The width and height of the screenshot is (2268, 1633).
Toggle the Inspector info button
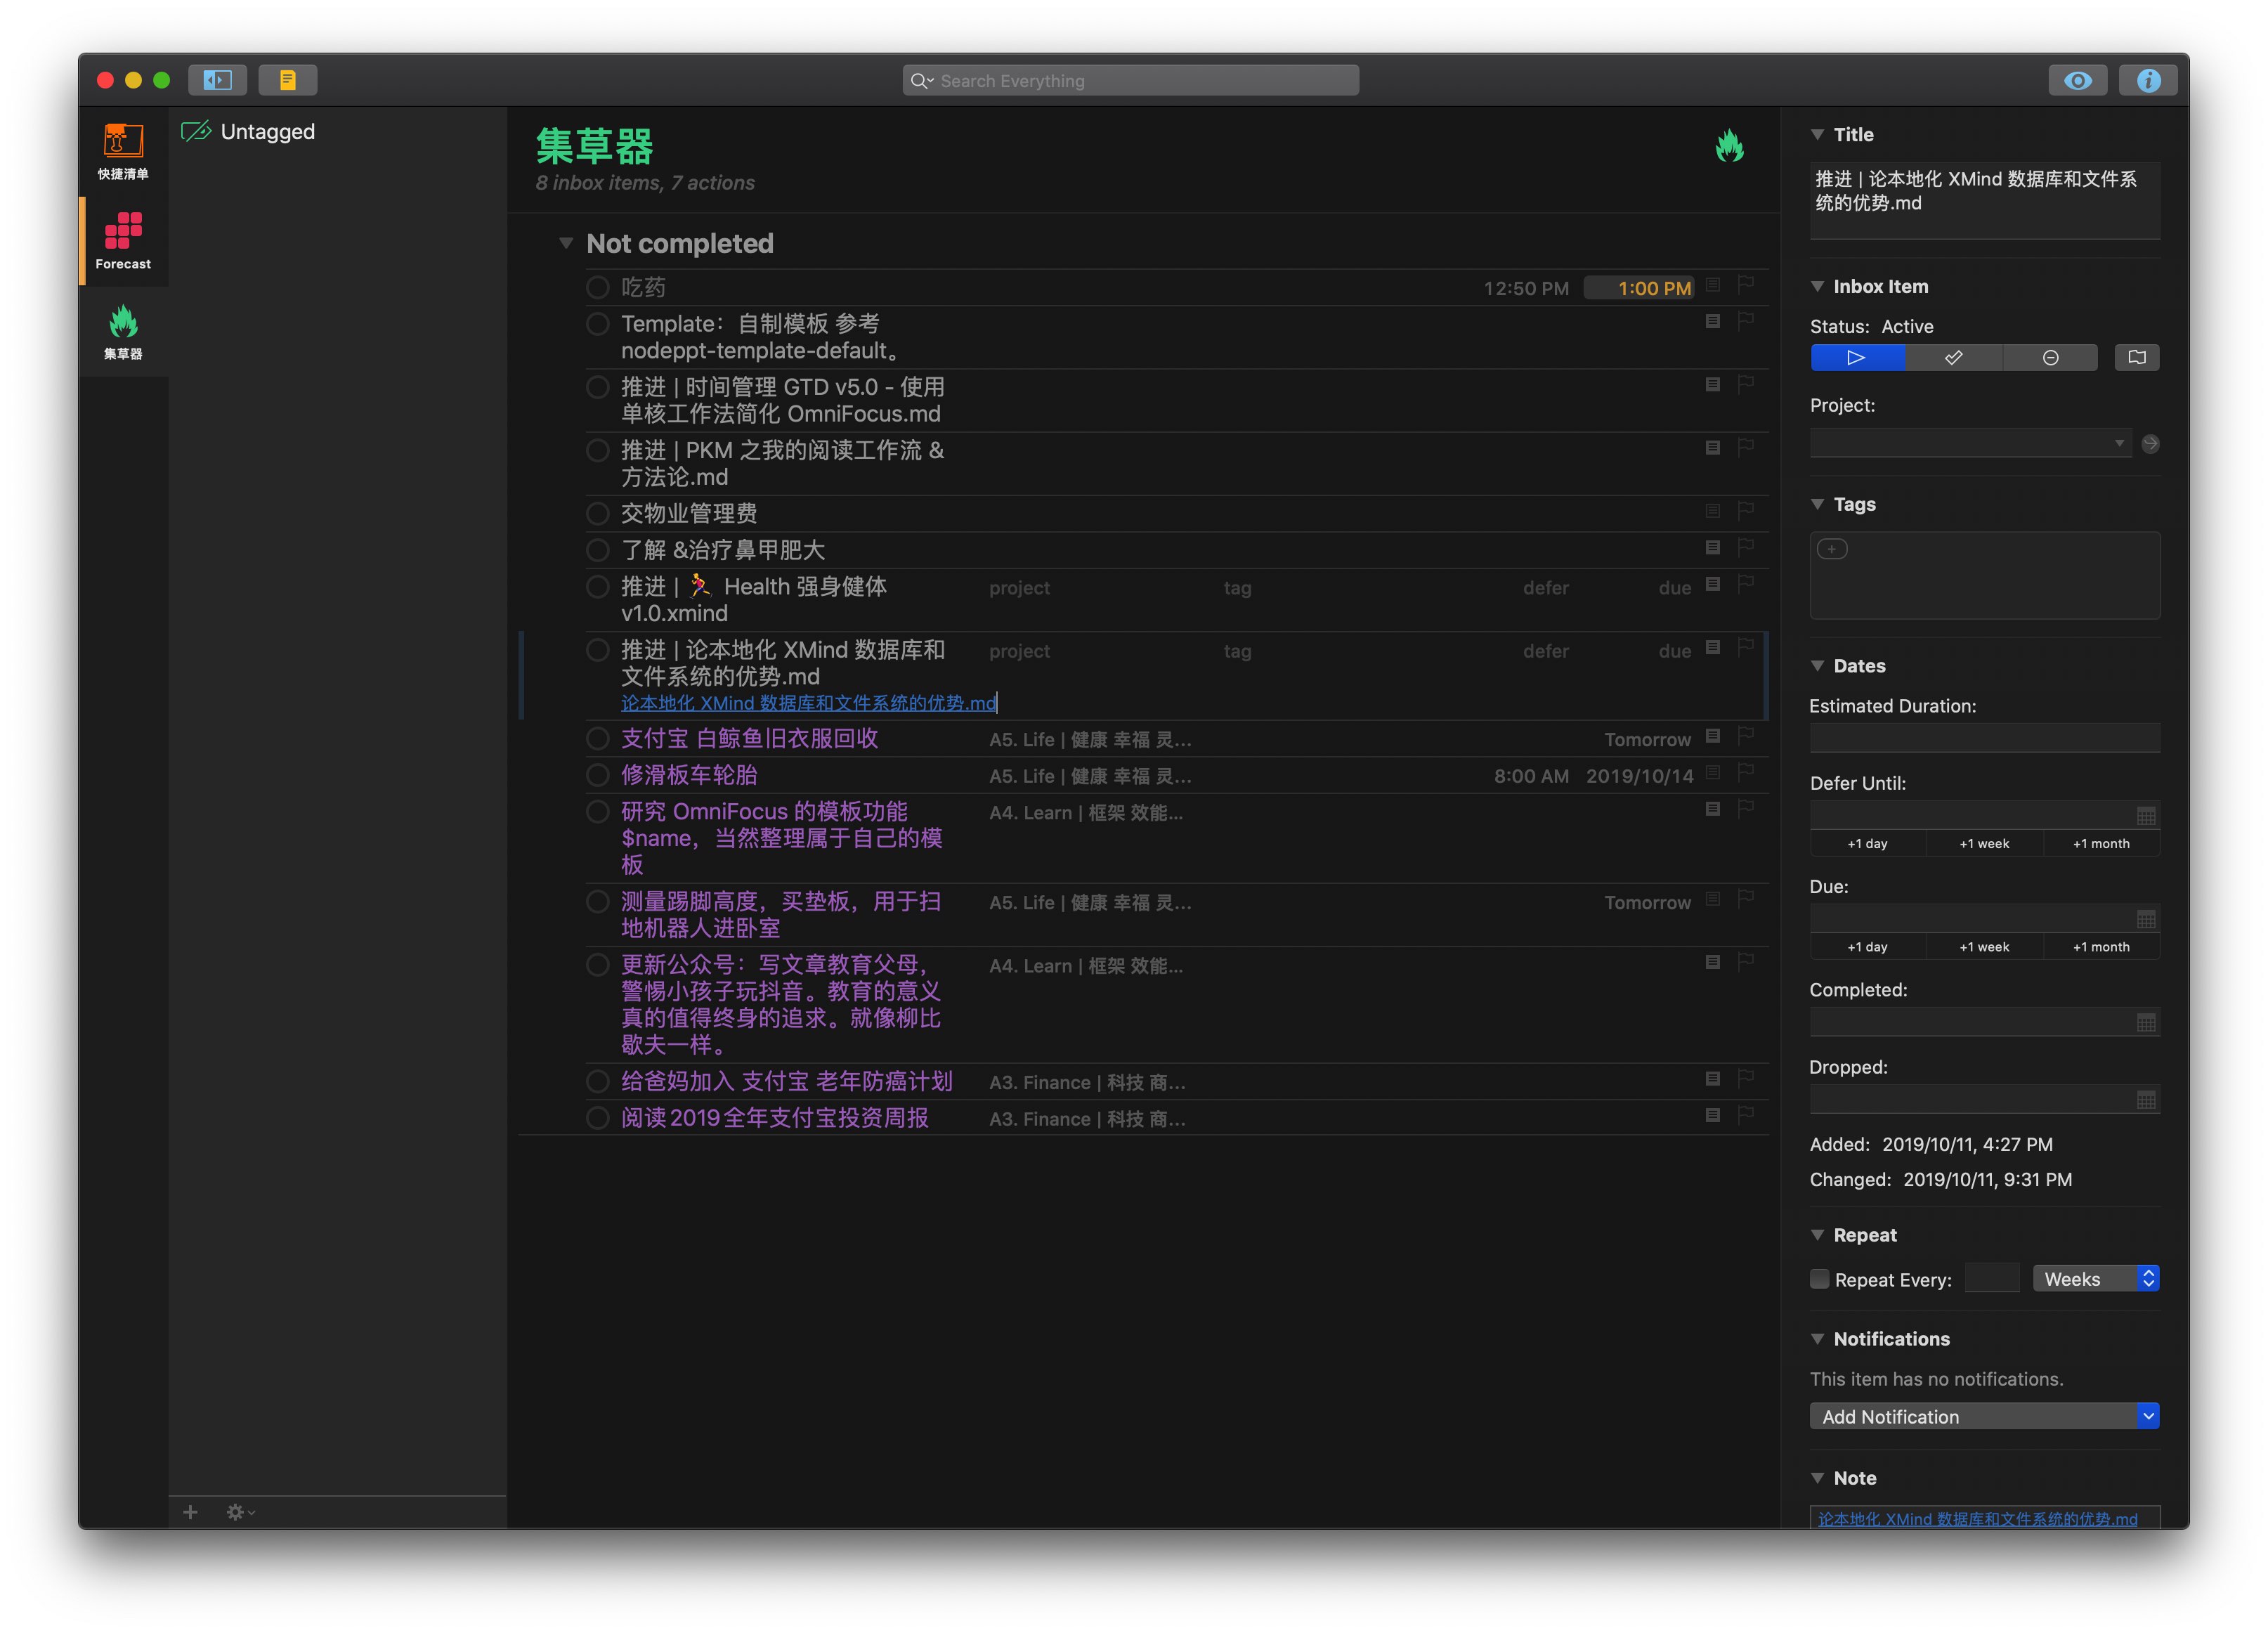click(x=2147, y=81)
